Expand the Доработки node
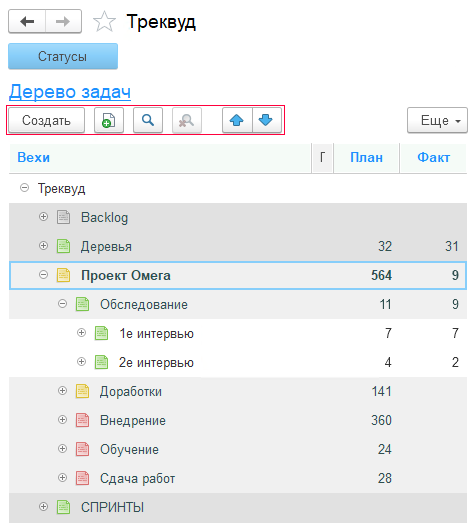This screenshot has height=526, width=475. (x=62, y=390)
